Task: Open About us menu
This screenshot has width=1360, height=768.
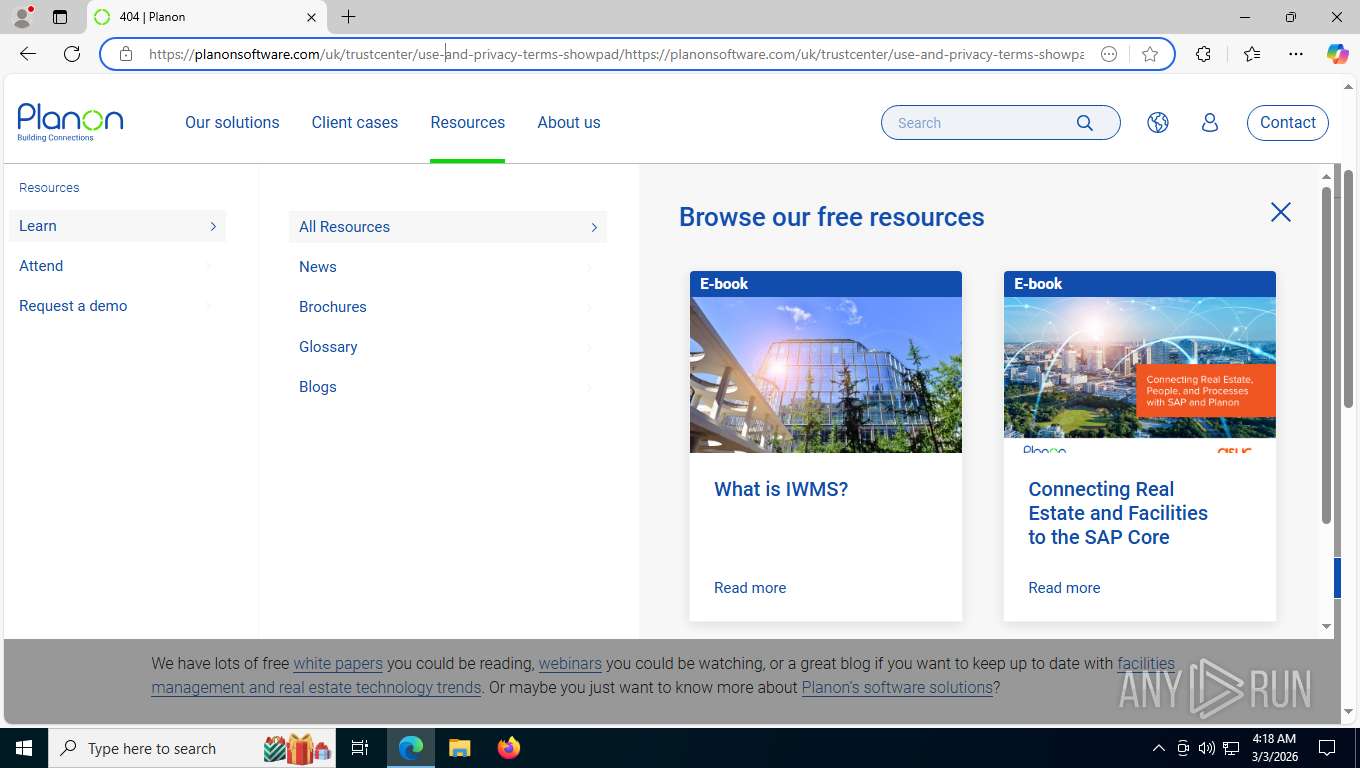Action: tap(569, 122)
